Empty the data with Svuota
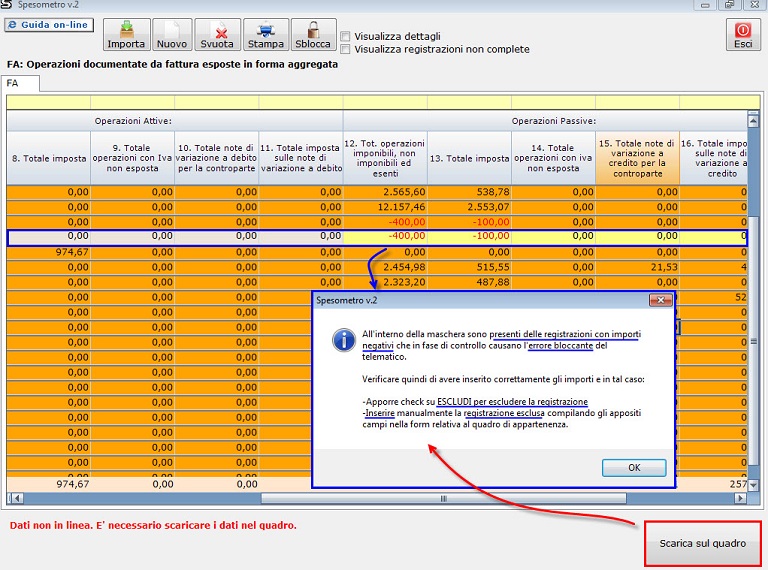The height and width of the screenshot is (570, 768). (217, 35)
